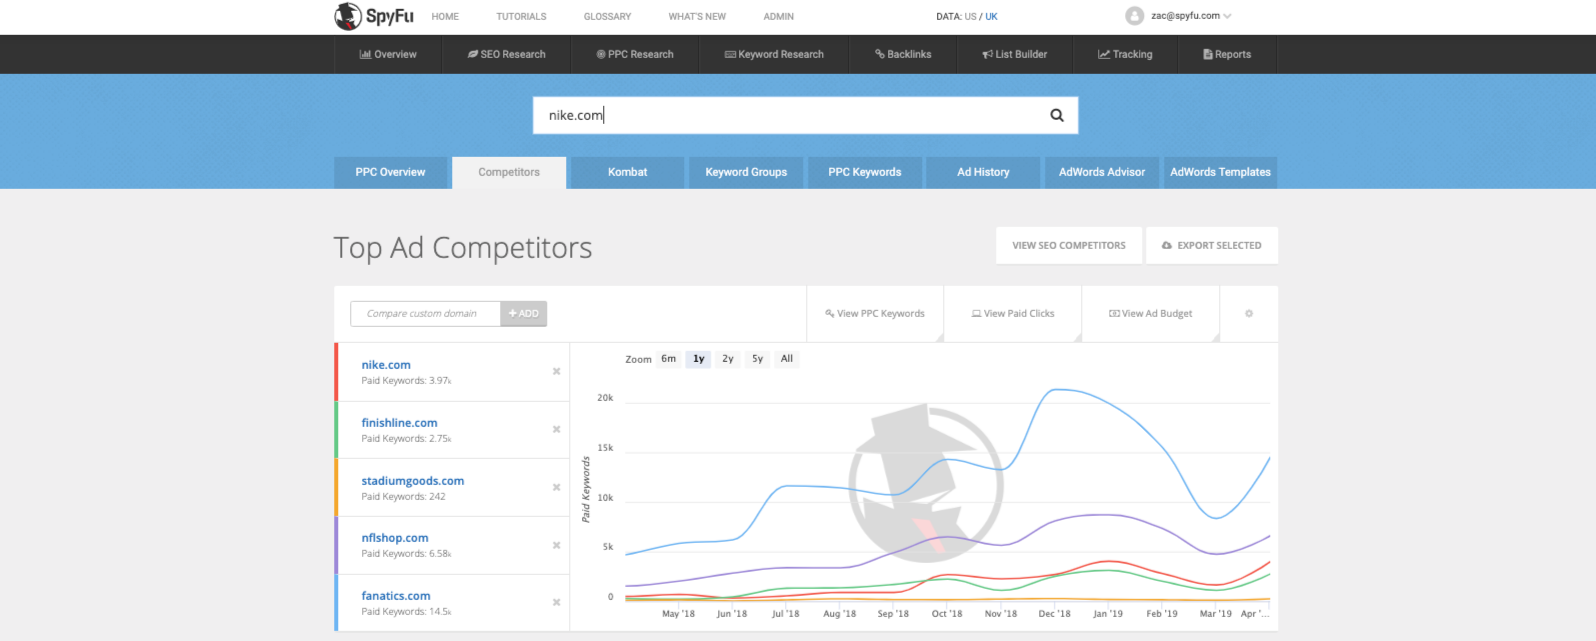Screen dimensions: 1596x641
Task: Open Keyword Research in navigation bar
Action: click(x=774, y=54)
